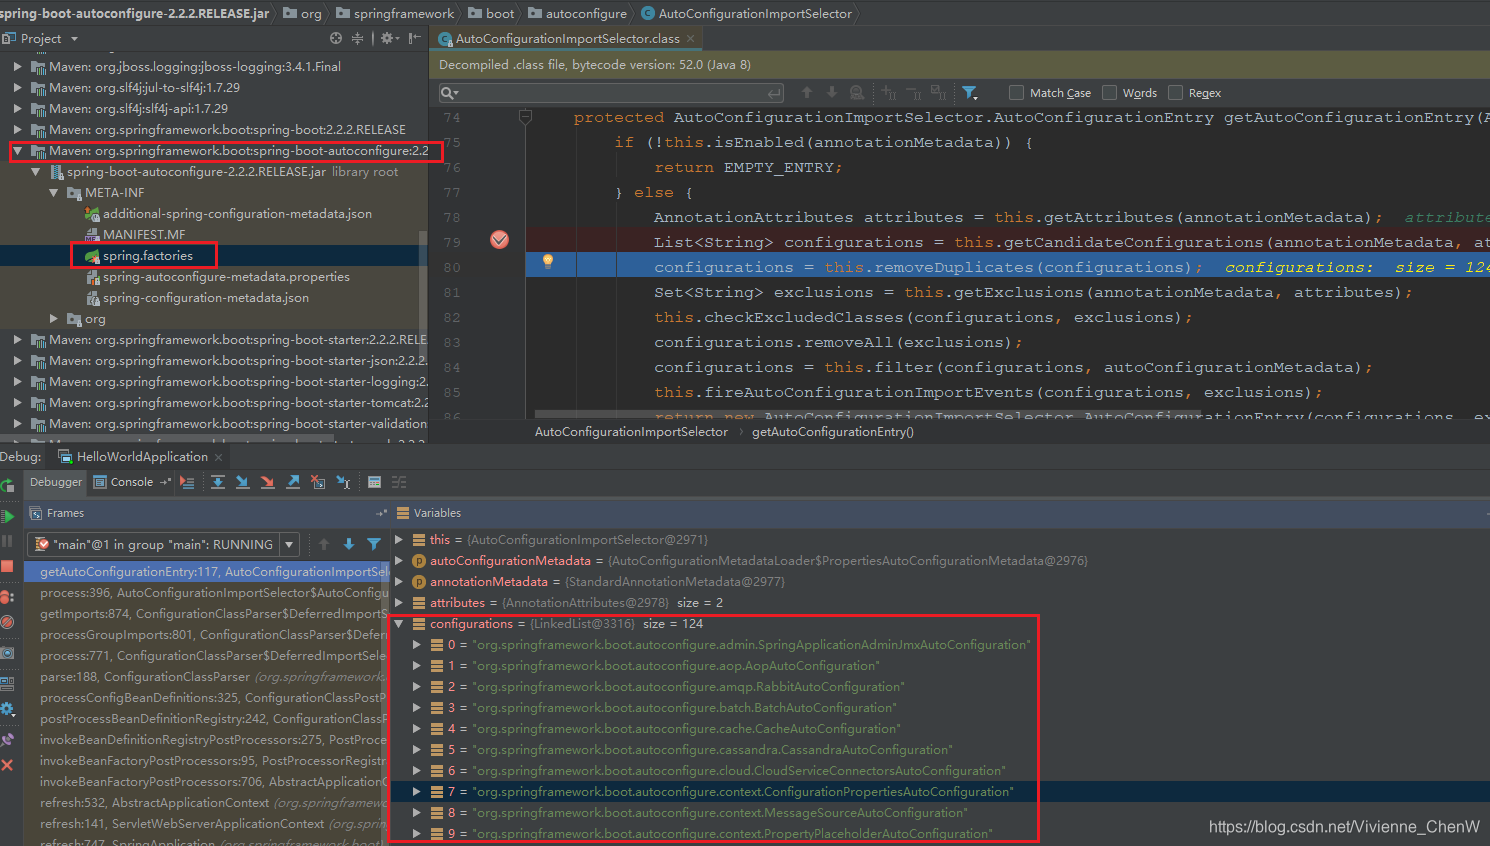Viewport: 1490px width, 846px height.
Task: Select additional-spring-configuration-metadata.json file
Action: tap(237, 214)
